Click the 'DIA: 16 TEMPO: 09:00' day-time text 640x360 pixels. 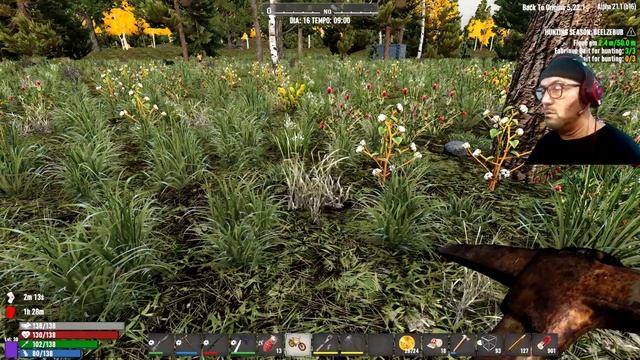320,20
